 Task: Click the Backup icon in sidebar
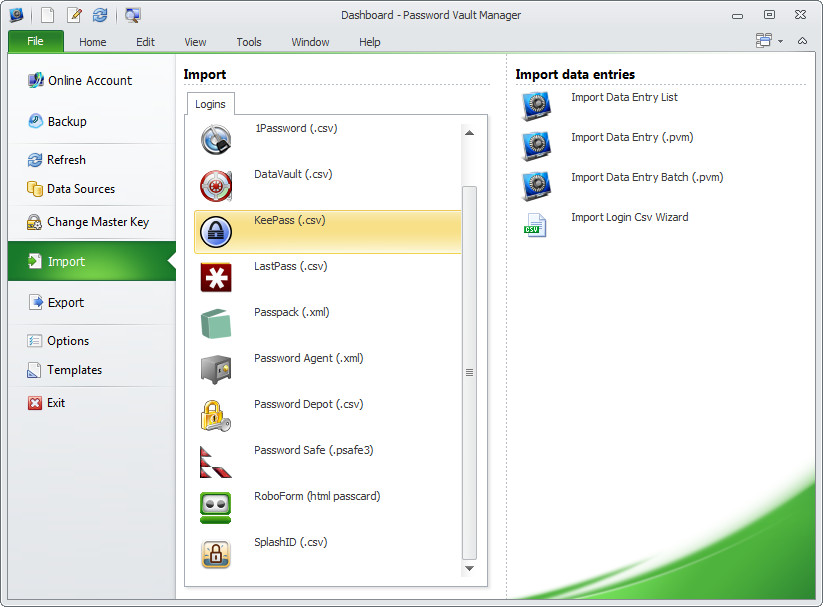(35, 121)
